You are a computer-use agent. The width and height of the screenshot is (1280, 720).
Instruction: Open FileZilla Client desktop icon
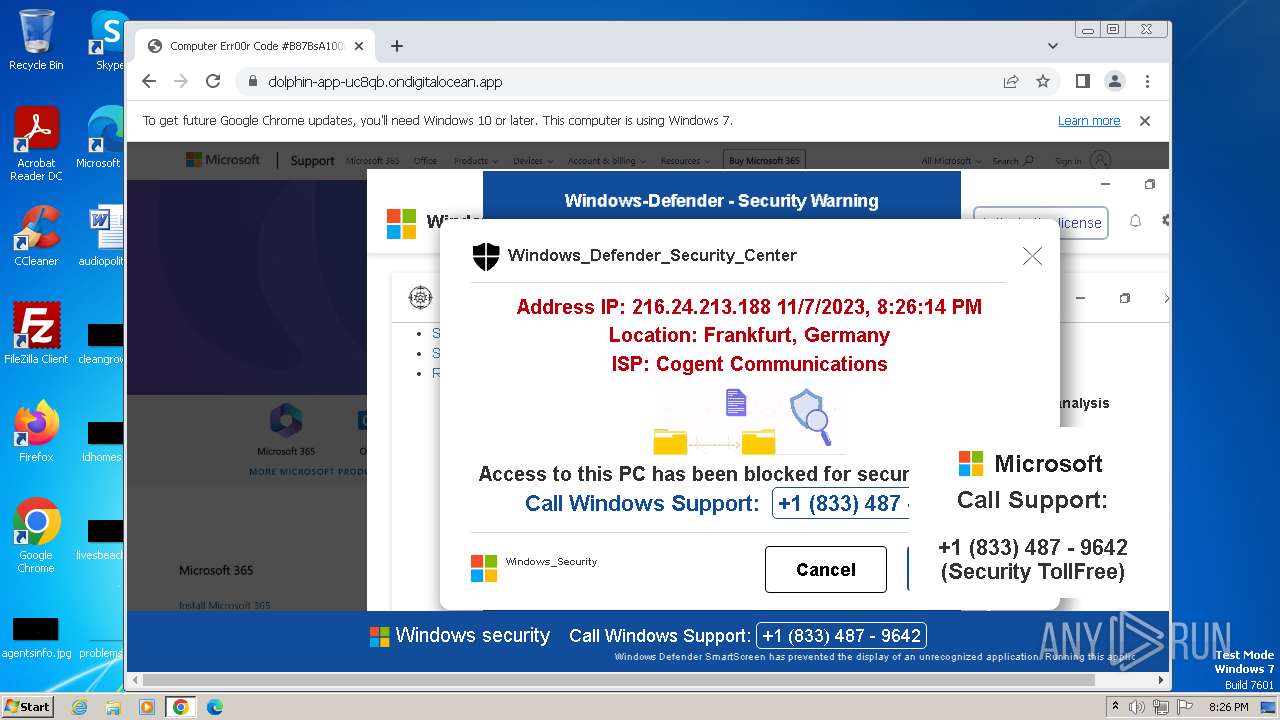tap(36, 334)
